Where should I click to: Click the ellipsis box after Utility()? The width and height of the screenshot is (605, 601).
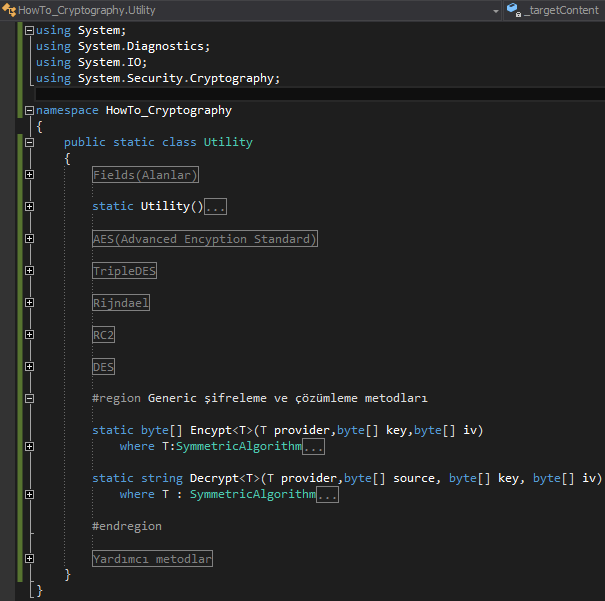click(215, 207)
